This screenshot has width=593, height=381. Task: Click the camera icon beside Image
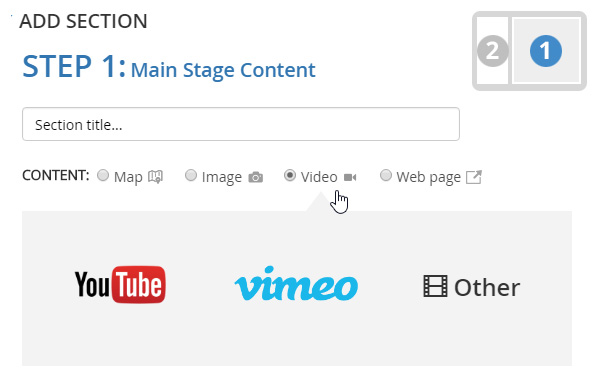(256, 177)
